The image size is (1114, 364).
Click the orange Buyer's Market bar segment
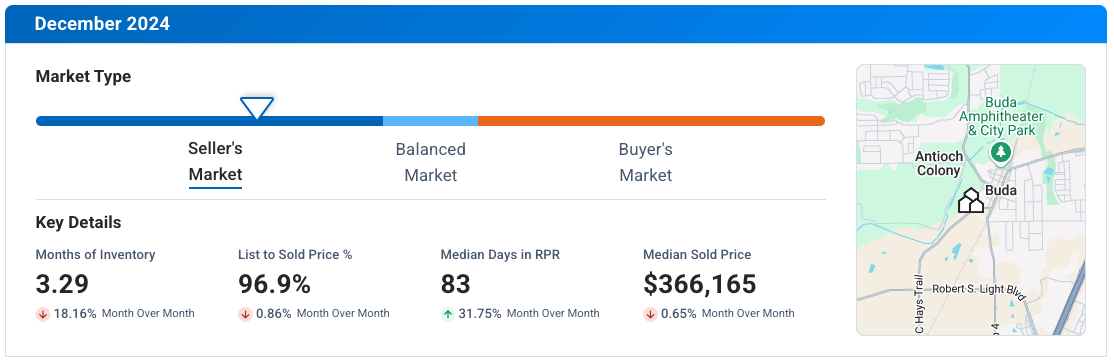tap(651, 121)
